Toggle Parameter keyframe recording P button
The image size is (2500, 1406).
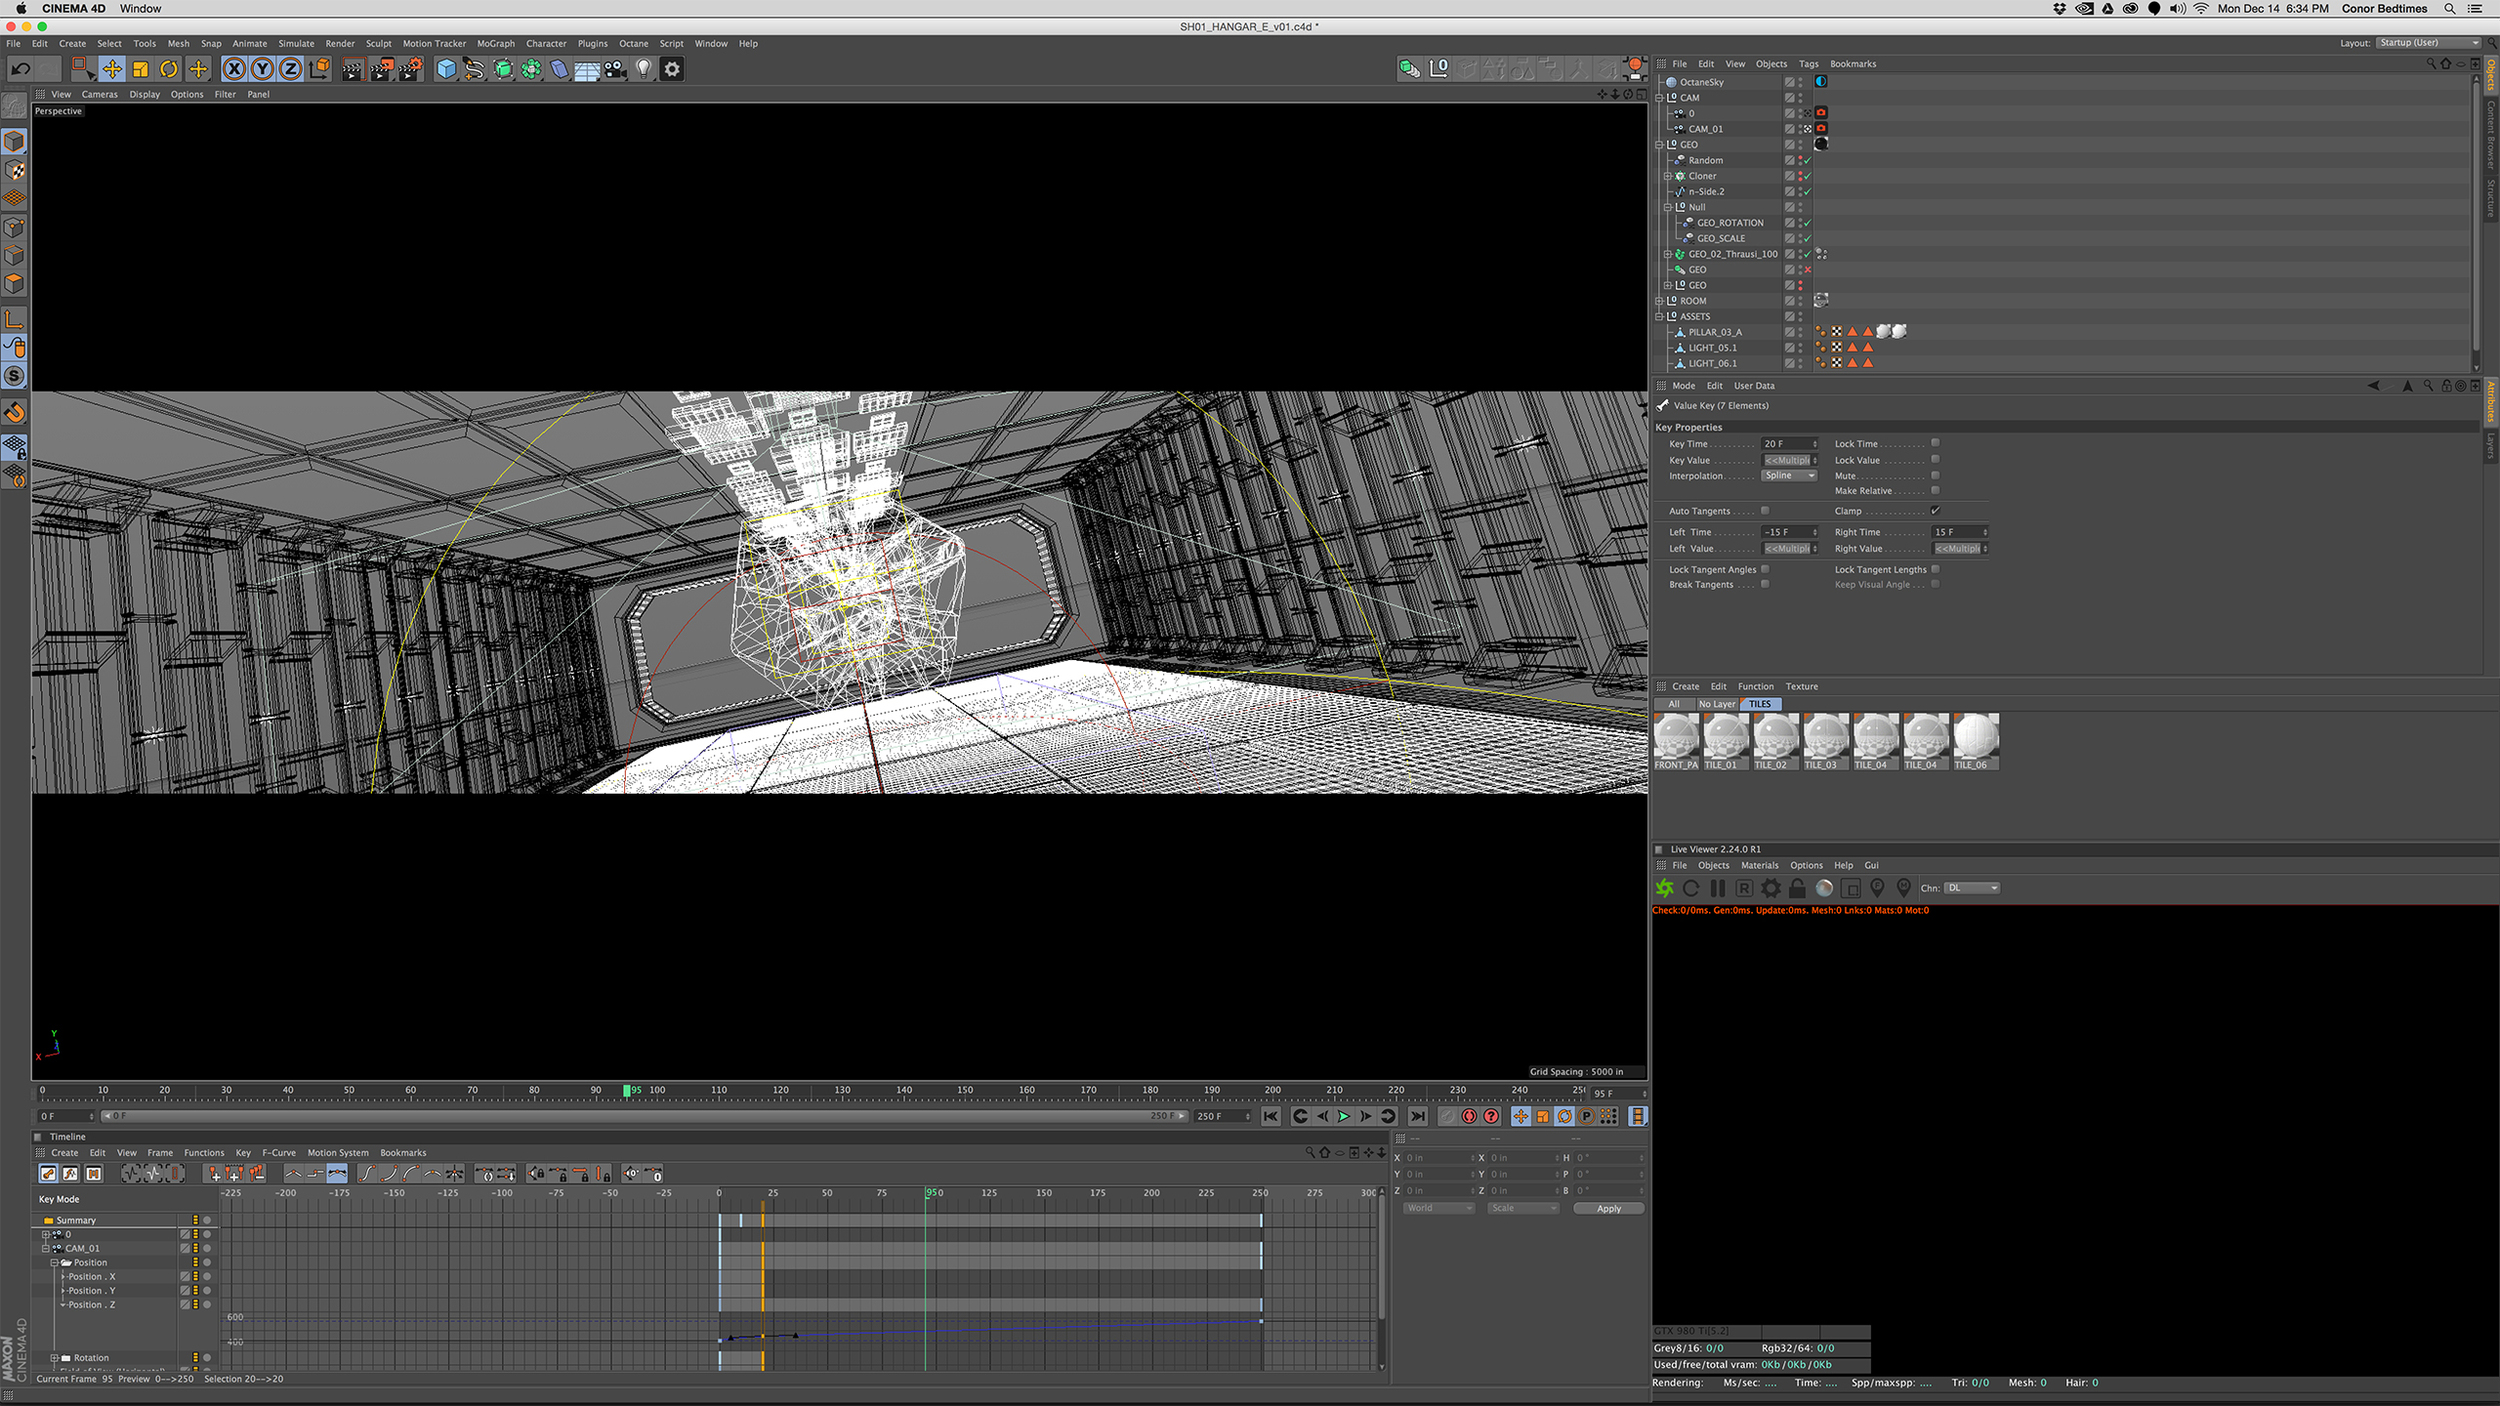coord(1587,1116)
